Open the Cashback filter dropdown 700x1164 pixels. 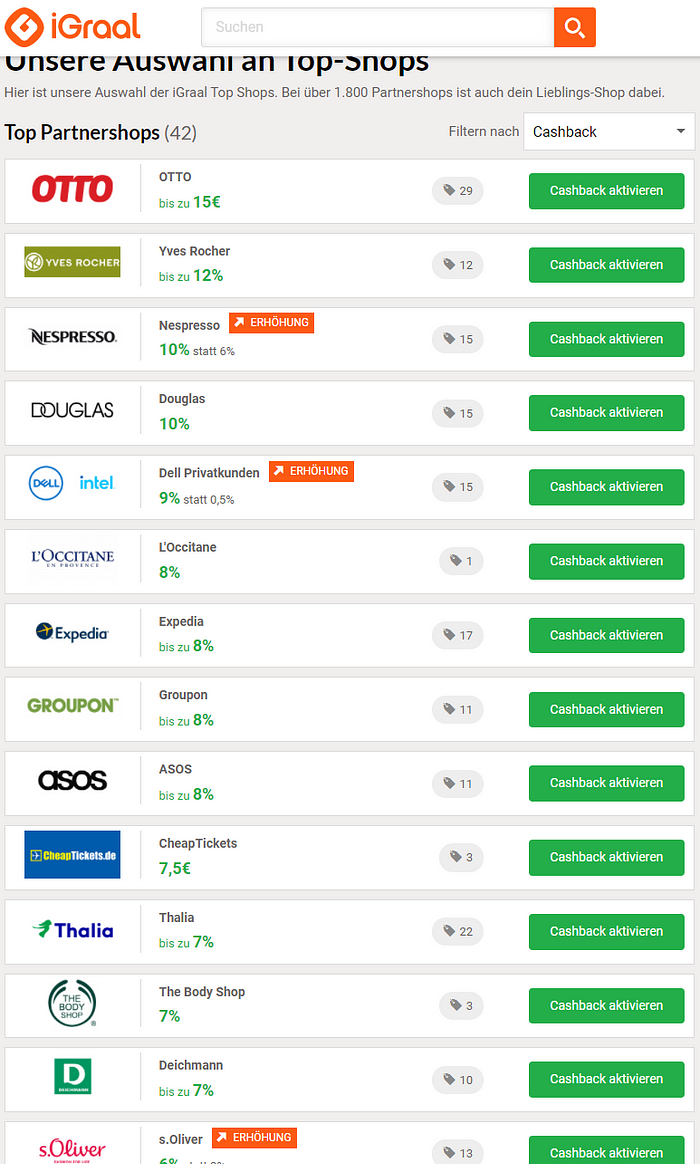609,131
